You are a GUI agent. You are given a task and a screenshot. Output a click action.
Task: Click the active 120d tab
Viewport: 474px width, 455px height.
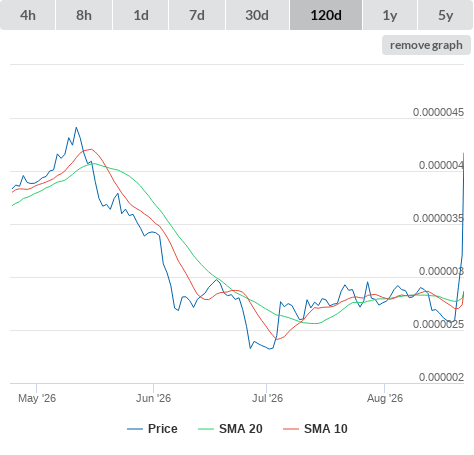click(326, 15)
